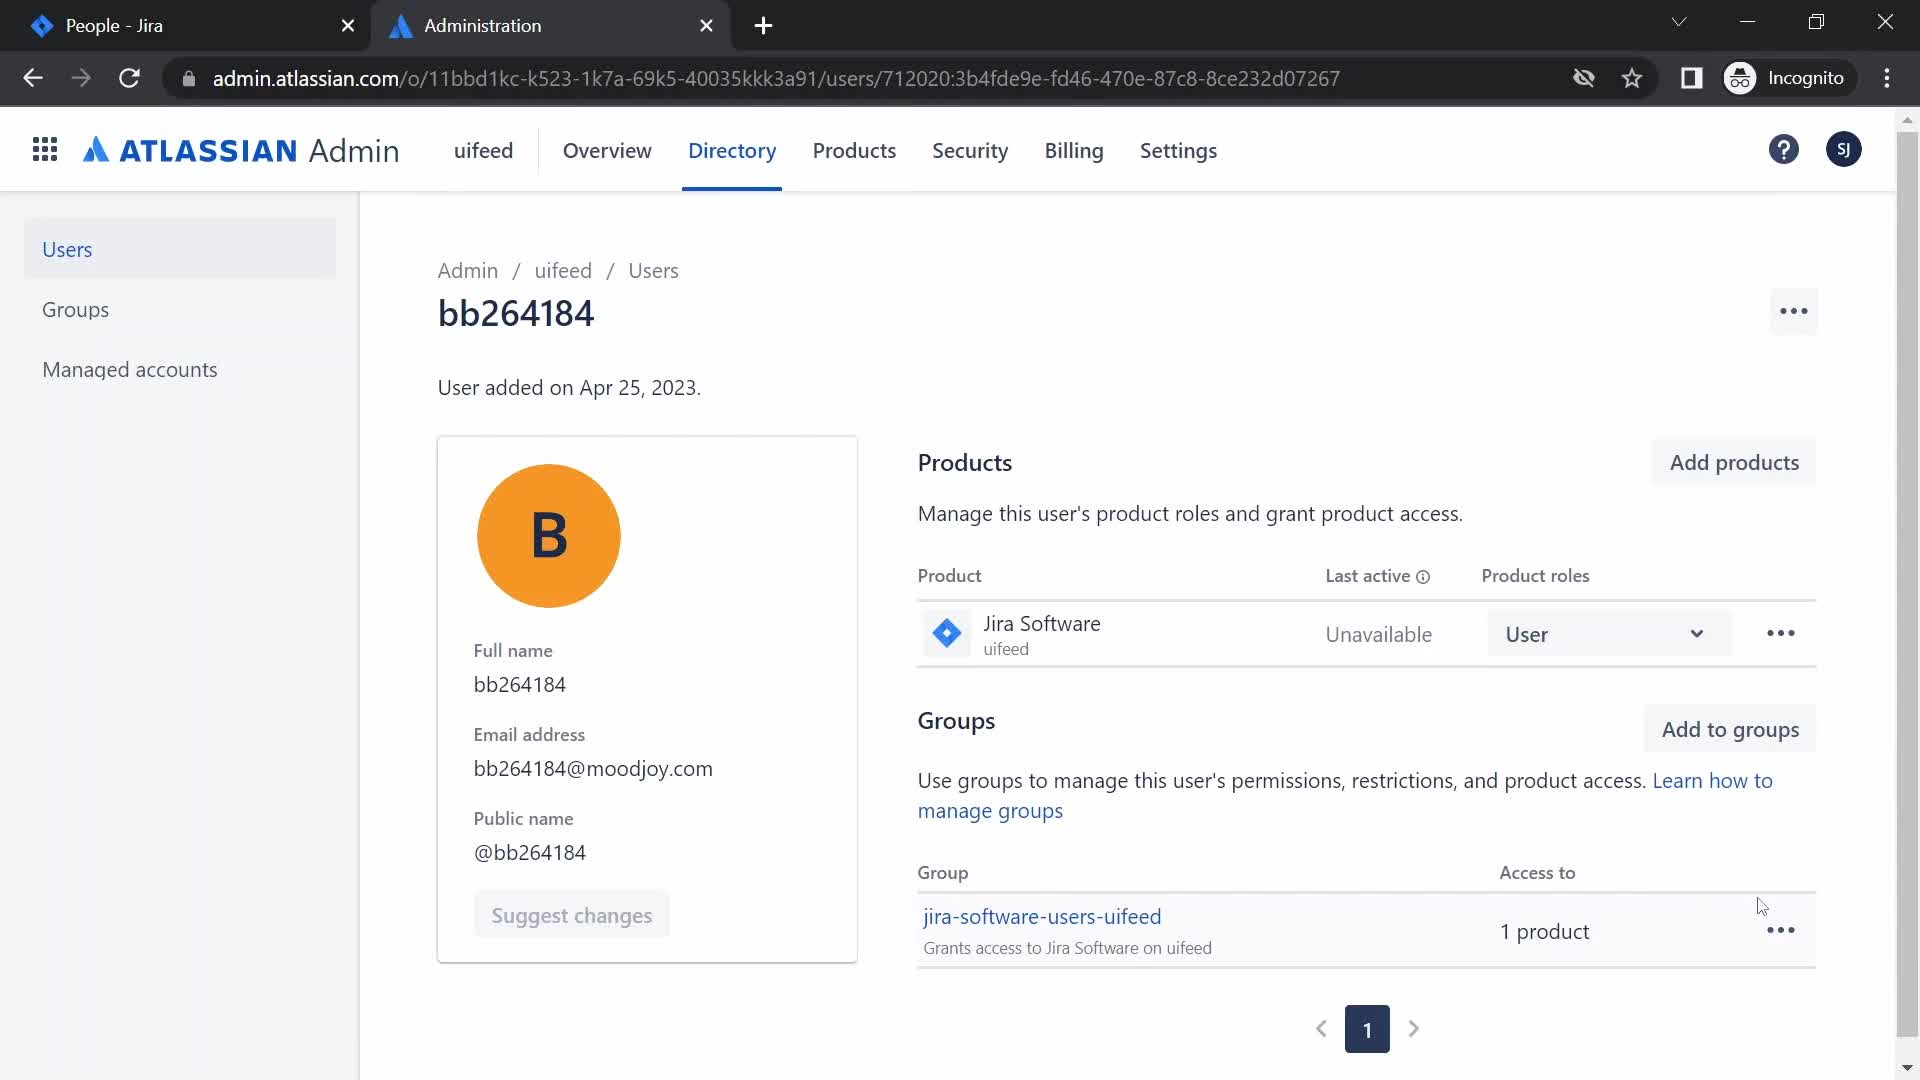Reload the current page

point(129,78)
